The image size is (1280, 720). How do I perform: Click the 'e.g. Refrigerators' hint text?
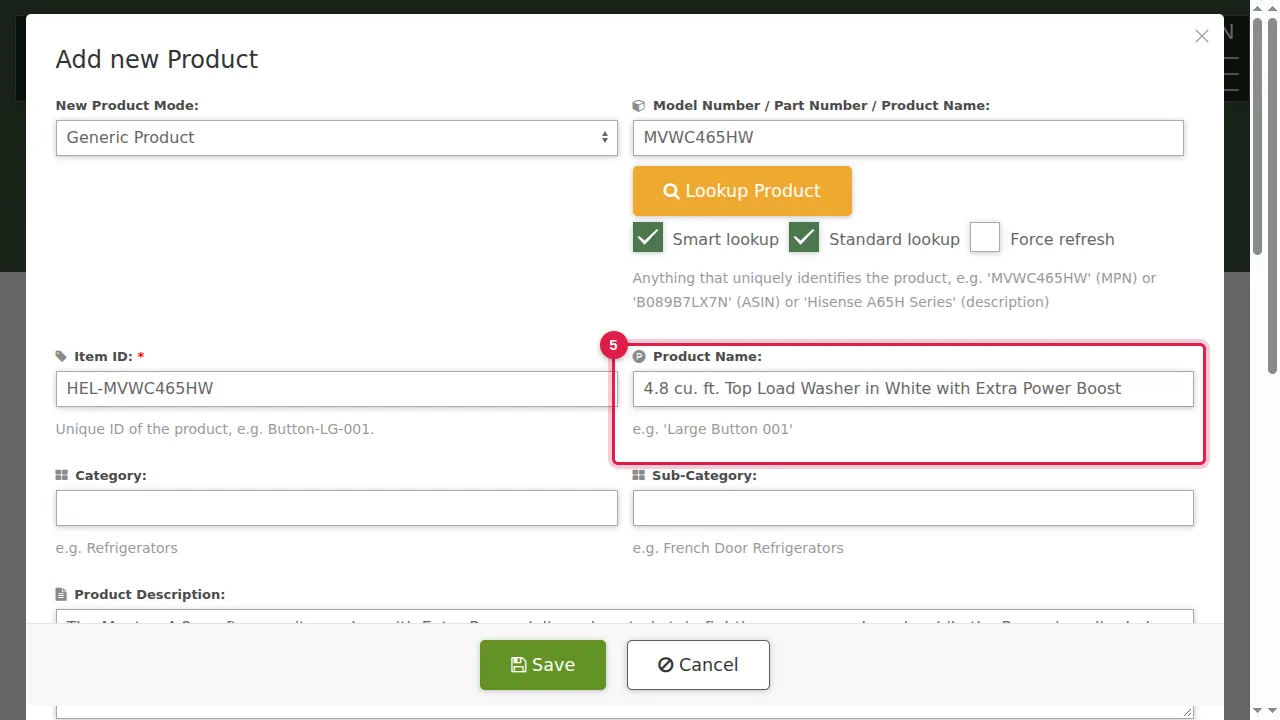(117, 548)
